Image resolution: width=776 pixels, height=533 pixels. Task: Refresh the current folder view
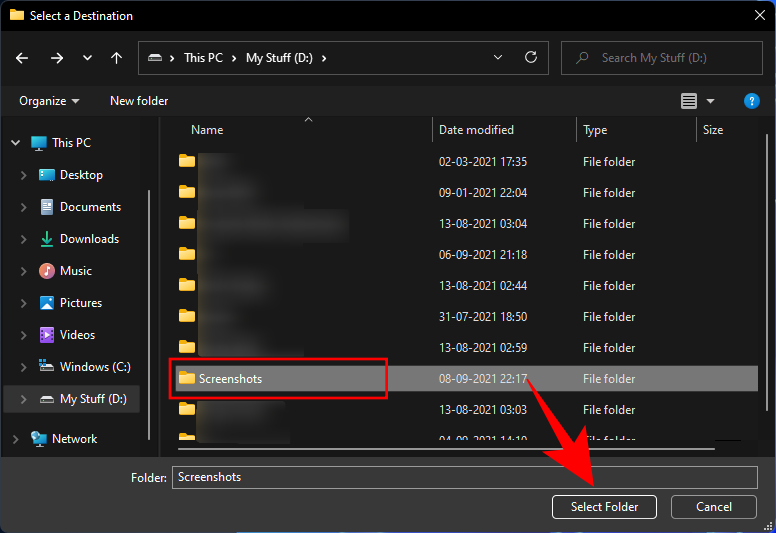point(531,58)
